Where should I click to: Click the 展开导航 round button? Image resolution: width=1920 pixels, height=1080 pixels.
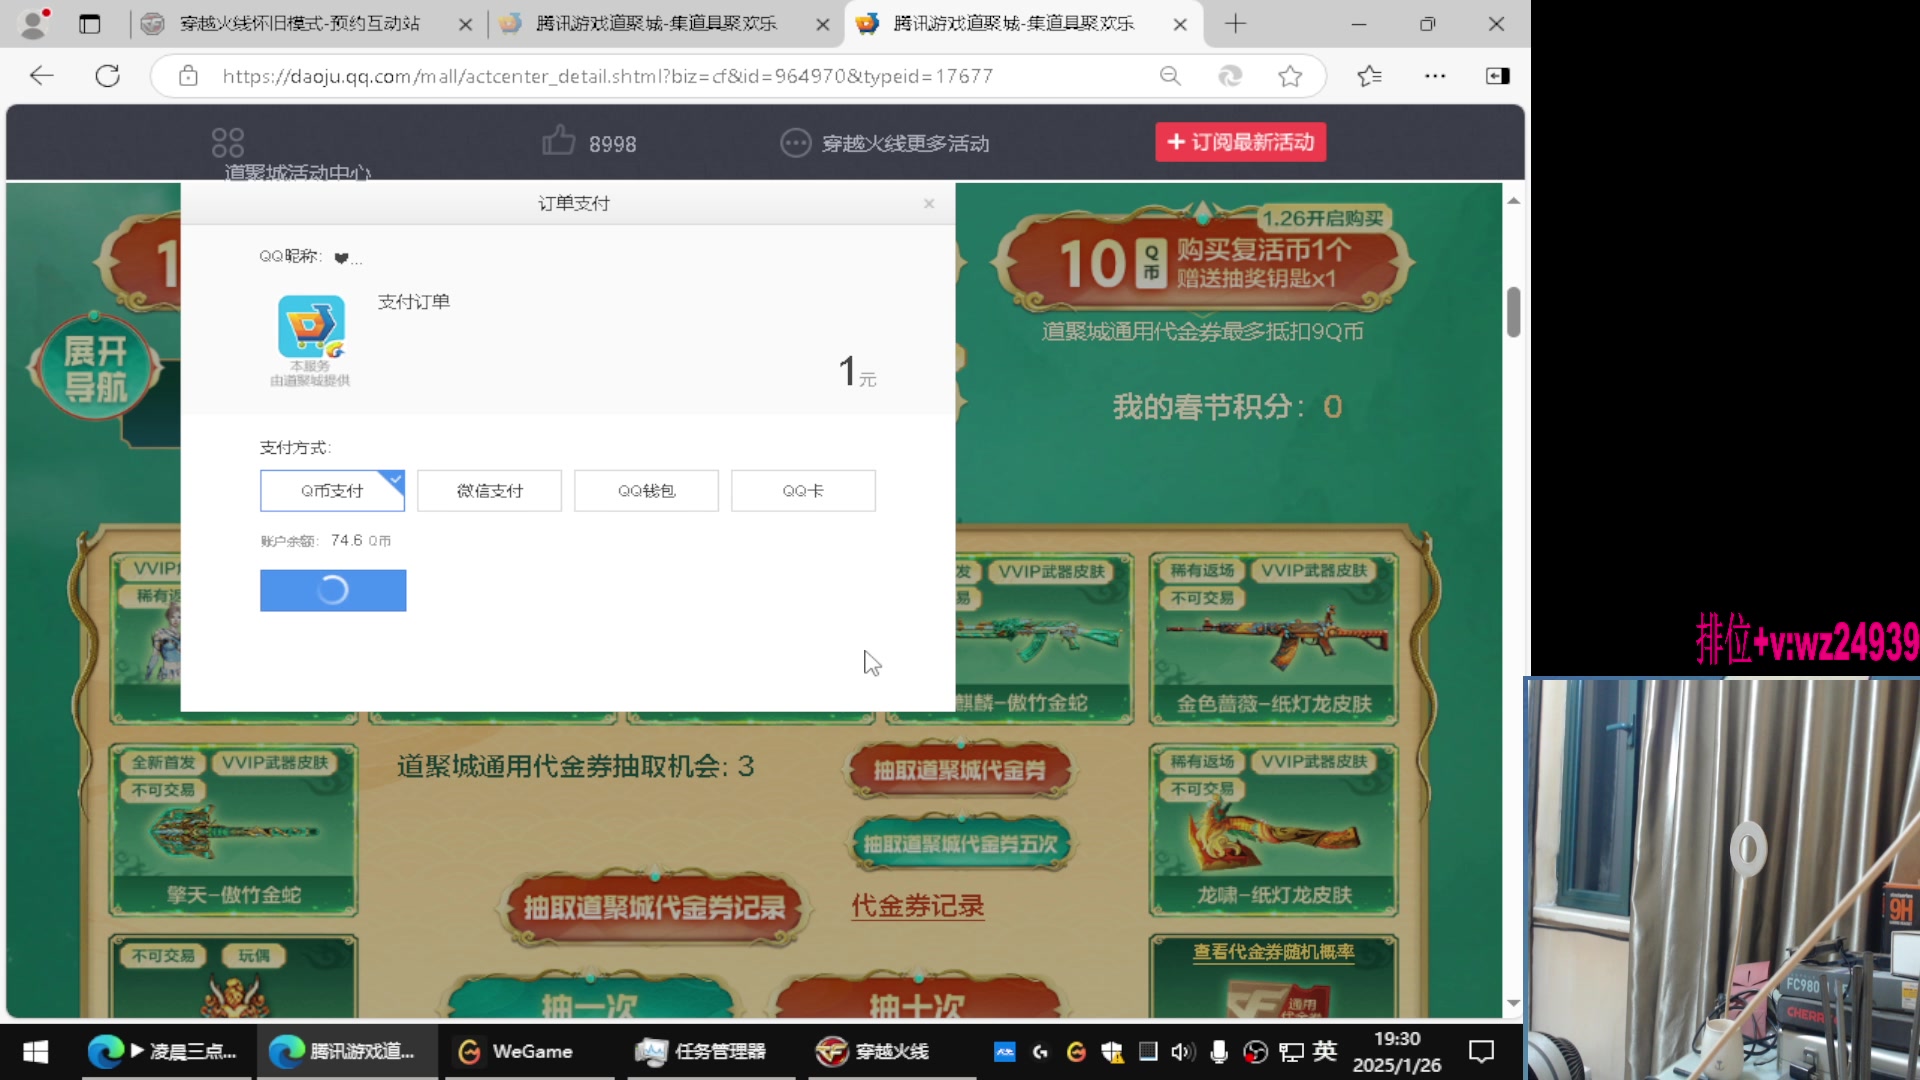[x=95, y=367]
